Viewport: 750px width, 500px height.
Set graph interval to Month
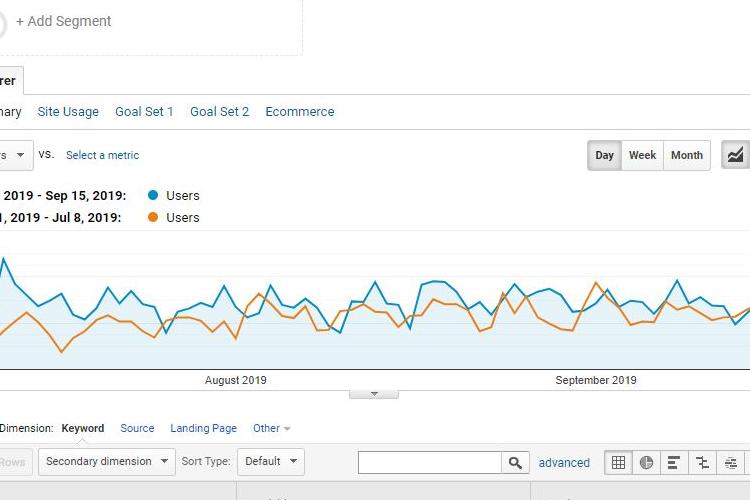(x=686, y=155)
